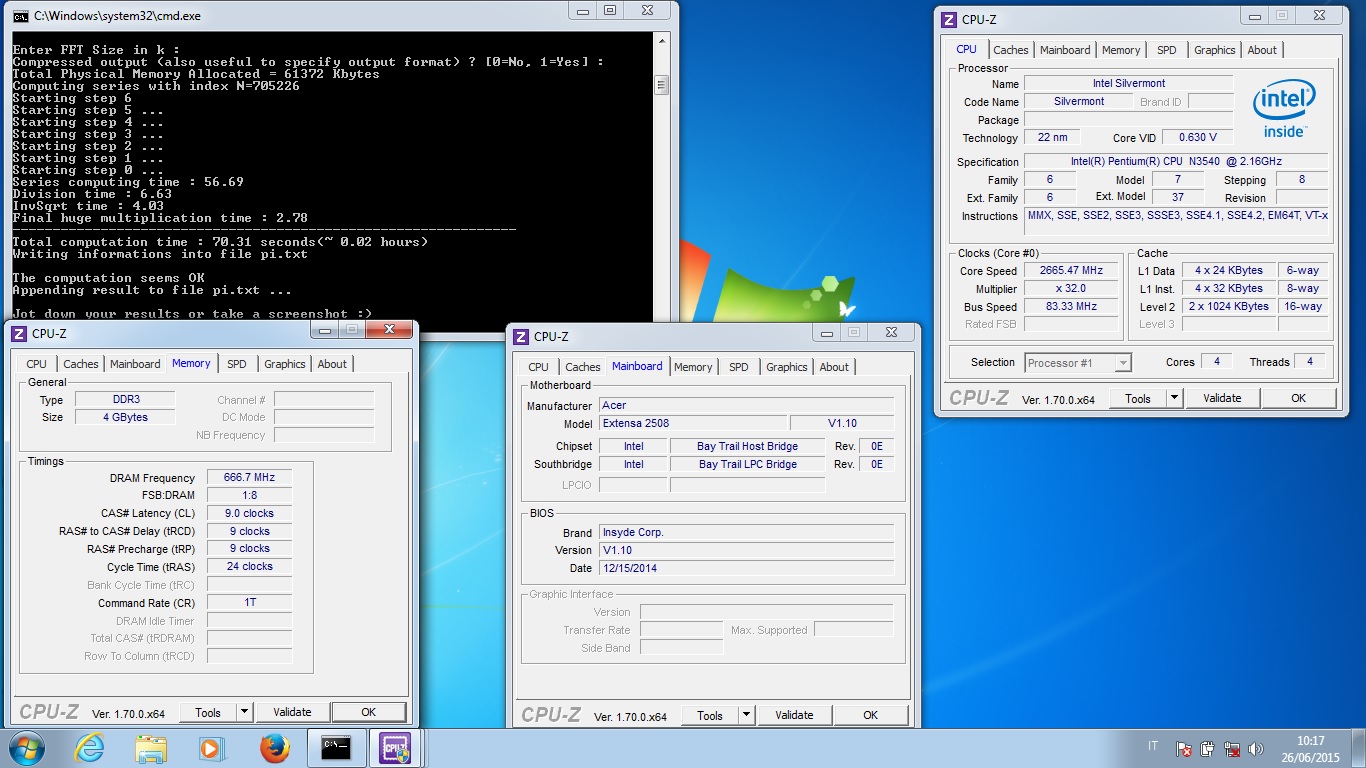The height and width of the screenshot is (768, 1366).
Task: Select the CPU tab in the Memory window
Action: (37, 364)
